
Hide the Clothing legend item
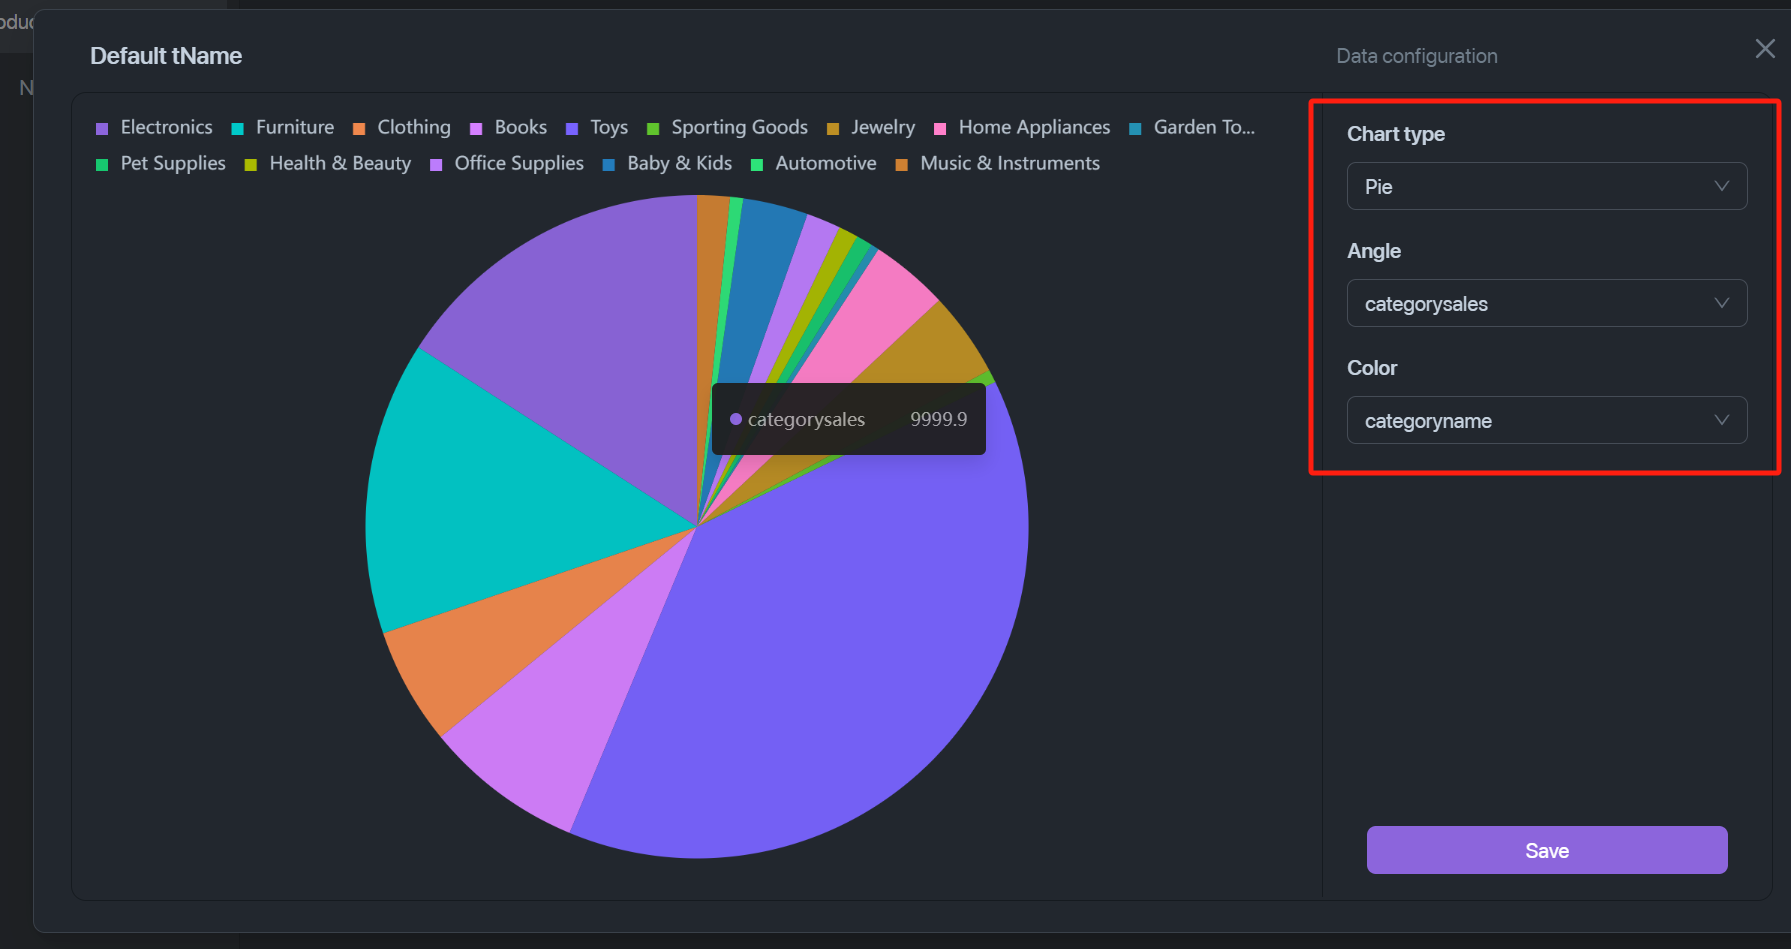click(413, 128)
